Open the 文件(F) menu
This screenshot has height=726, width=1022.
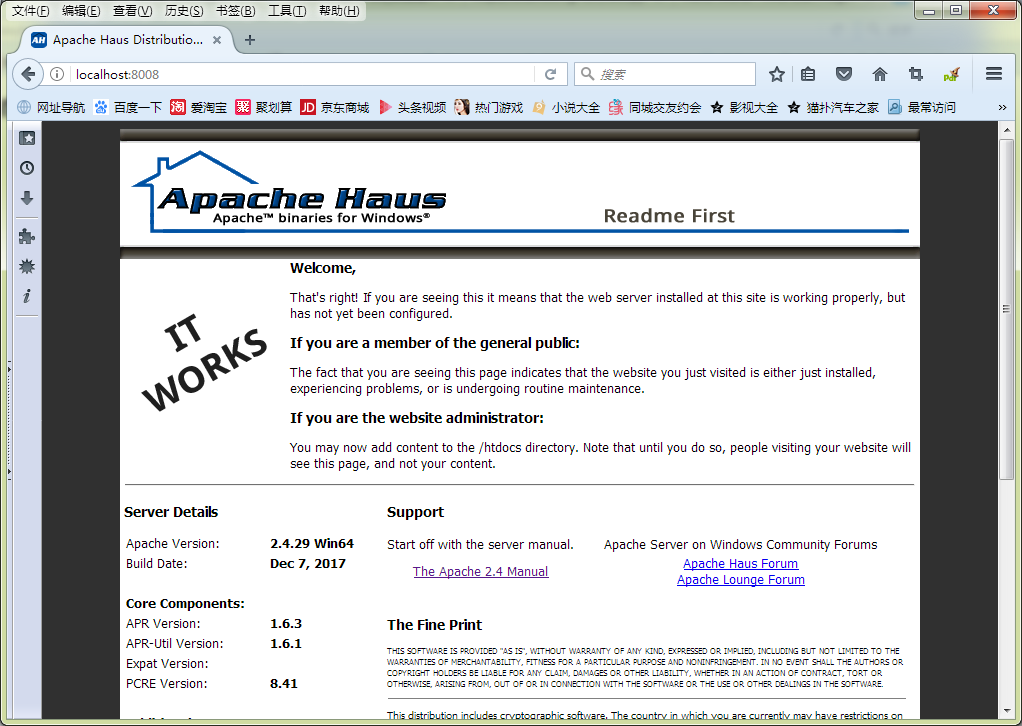[31, 10]
